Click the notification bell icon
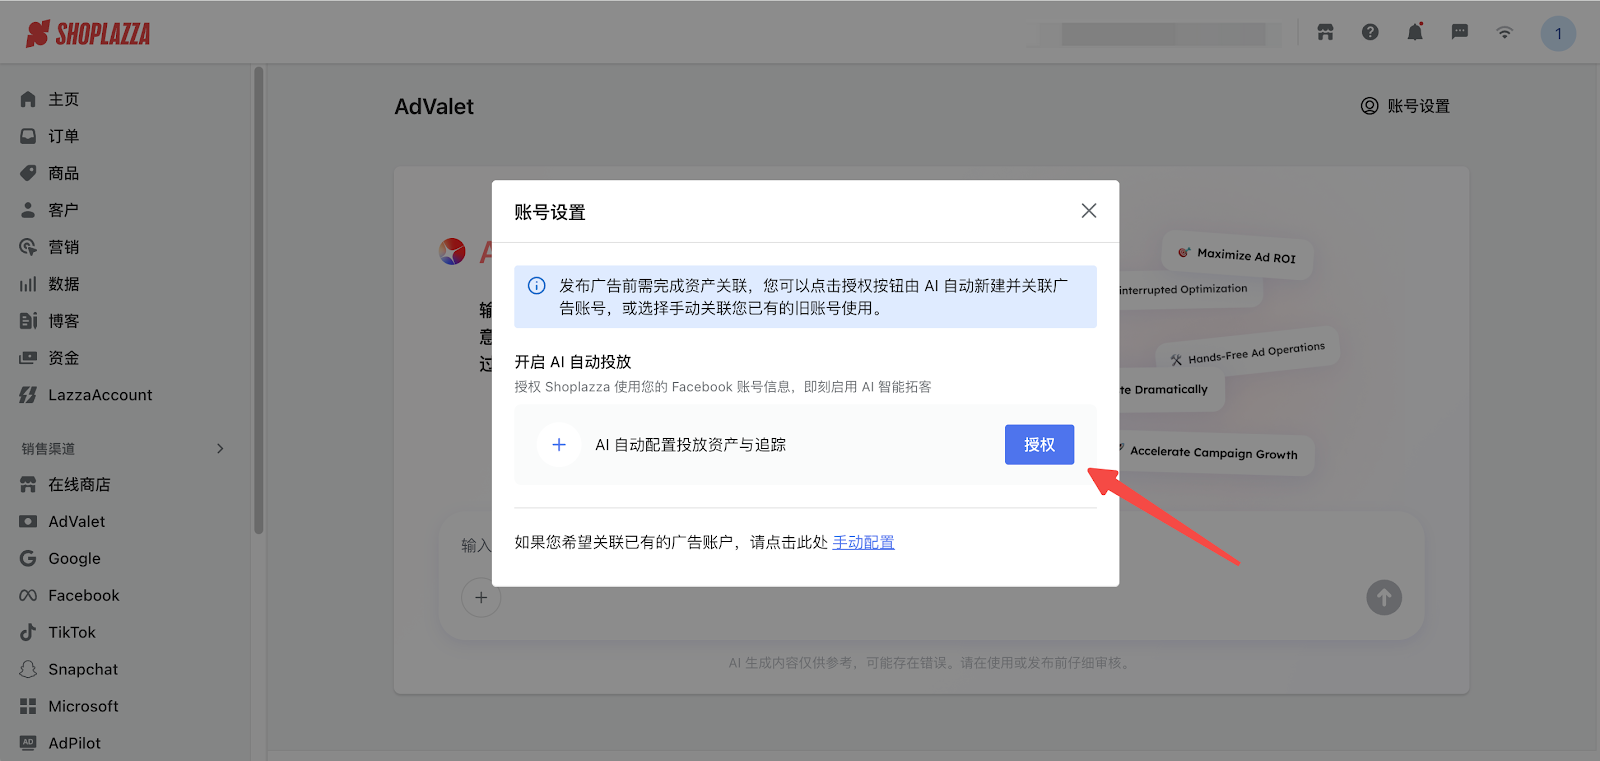Viewport: 1600px width, 761px height. (x=1414, y=33)
